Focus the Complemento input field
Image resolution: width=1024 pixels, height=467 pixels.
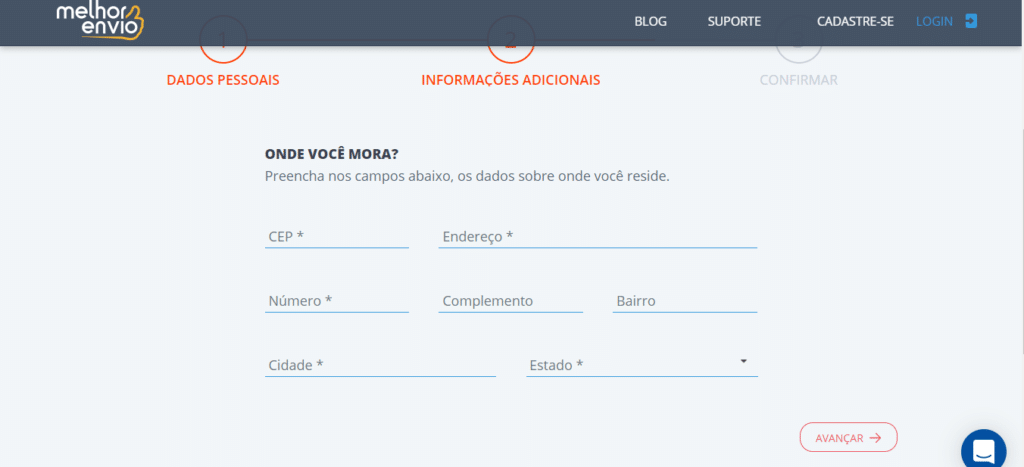click(x=510, y=301)
